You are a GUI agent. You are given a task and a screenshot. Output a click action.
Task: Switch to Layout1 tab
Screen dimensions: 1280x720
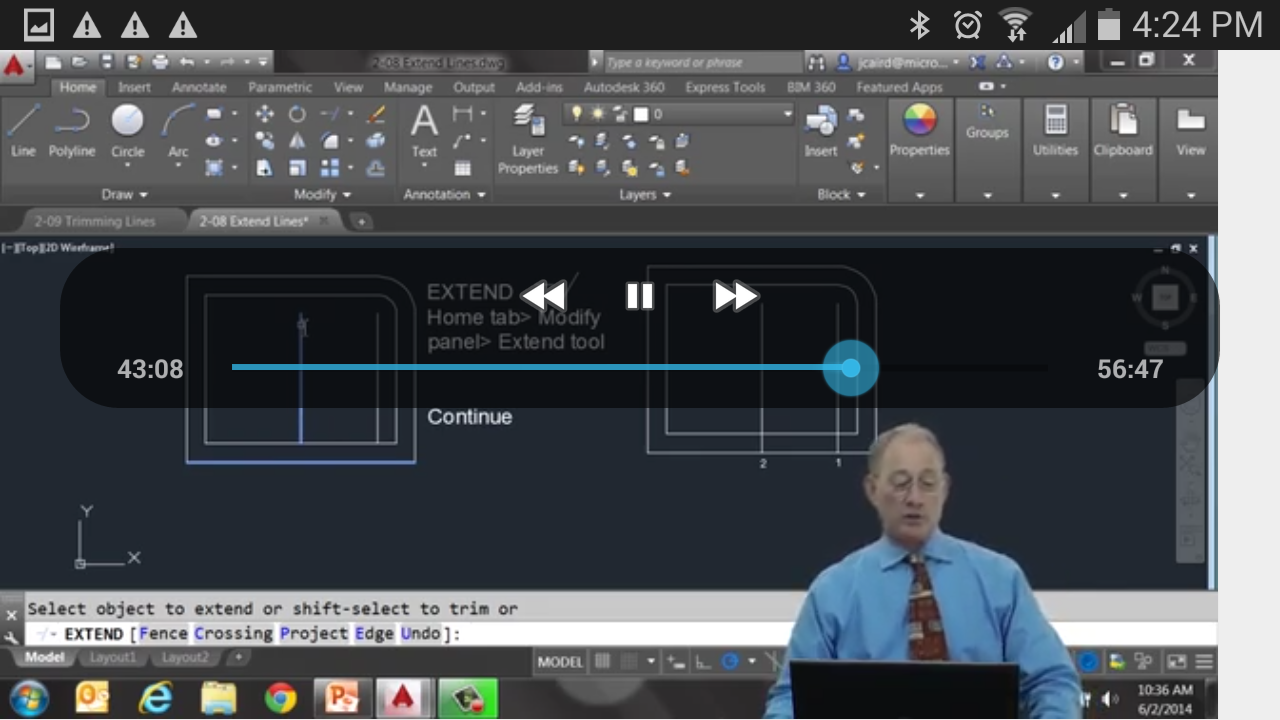[113, 657]
